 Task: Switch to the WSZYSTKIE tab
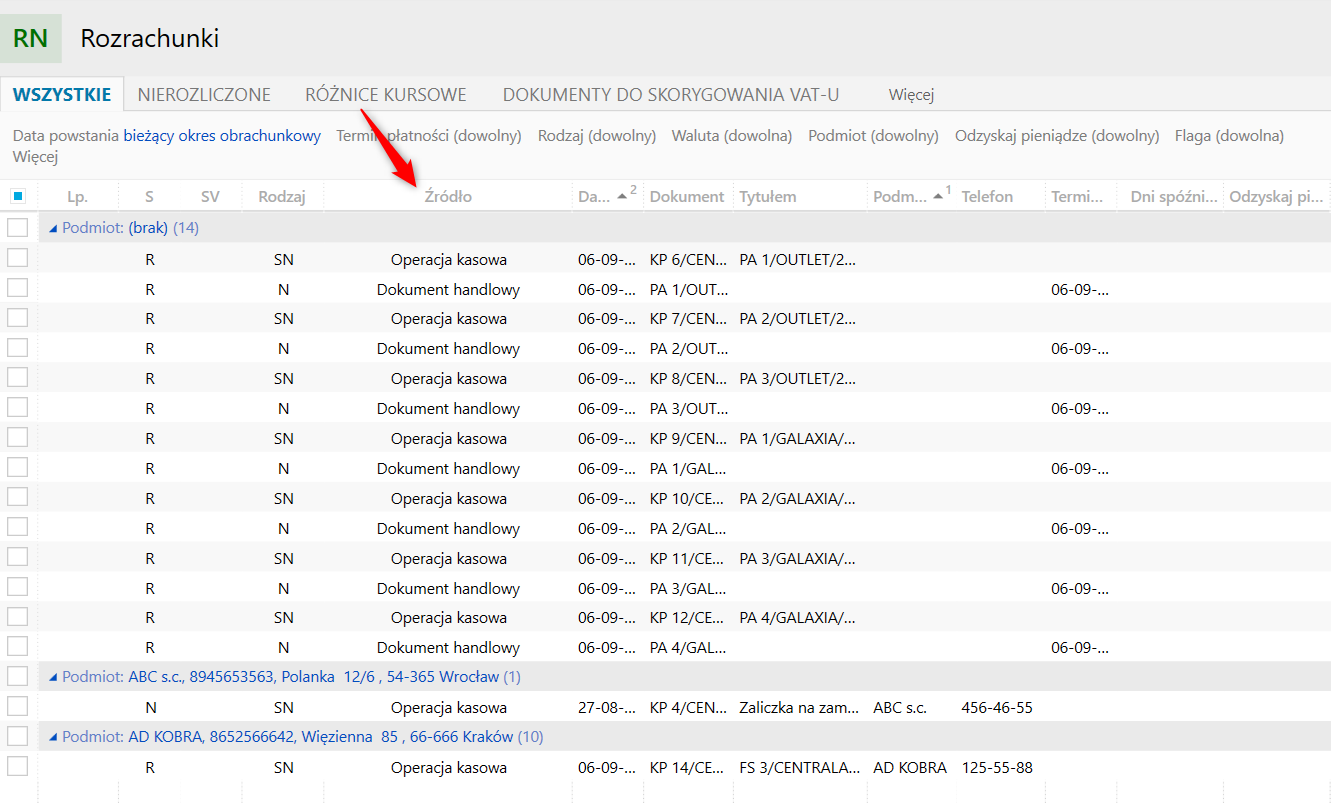tap(62, 95)
